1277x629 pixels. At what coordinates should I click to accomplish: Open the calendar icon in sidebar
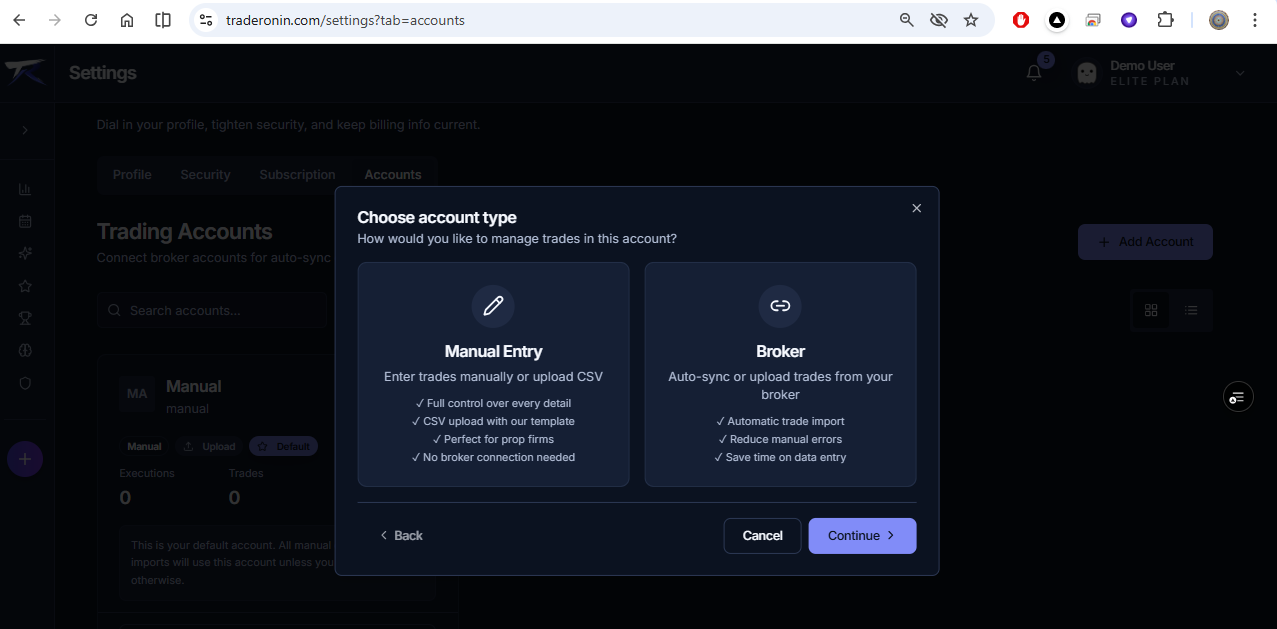click(x=25, y=222)
